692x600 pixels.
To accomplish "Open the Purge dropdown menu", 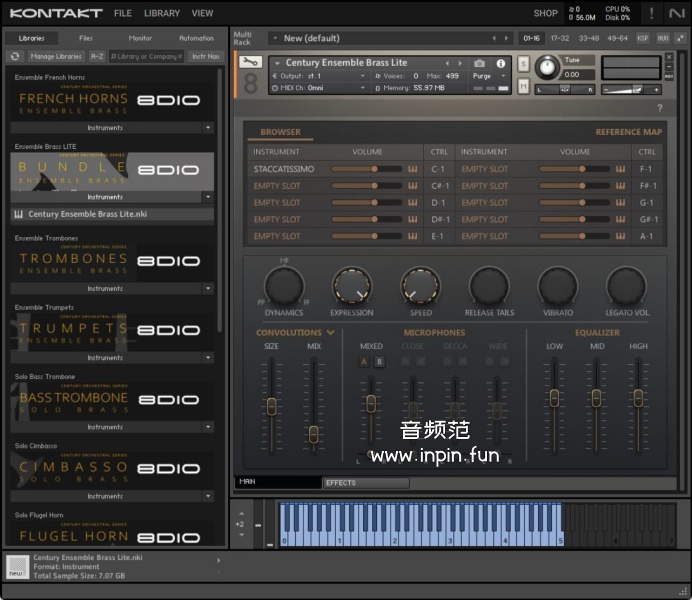I will (x=486, y=76).
